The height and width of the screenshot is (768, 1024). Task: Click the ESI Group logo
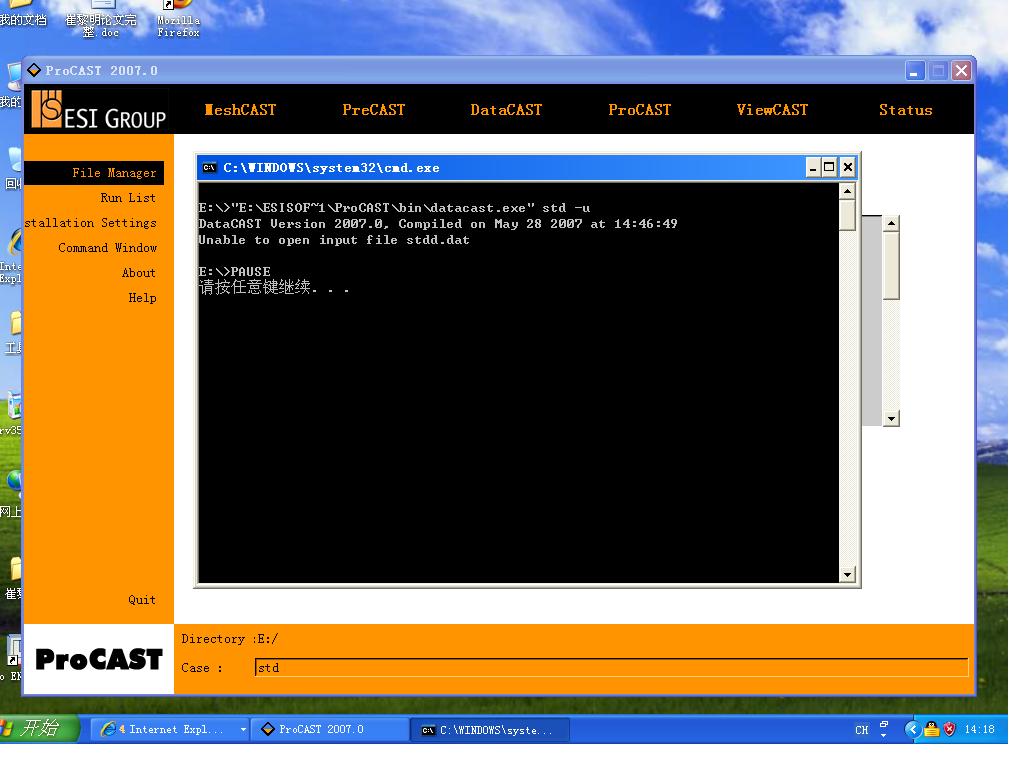[100, 111]
